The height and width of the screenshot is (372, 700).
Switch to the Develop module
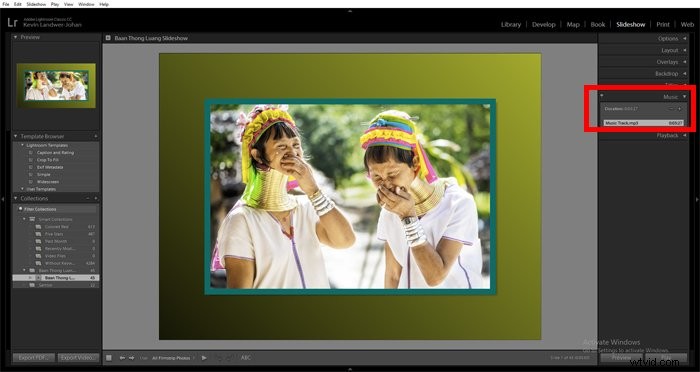click(x=543, y=25)
